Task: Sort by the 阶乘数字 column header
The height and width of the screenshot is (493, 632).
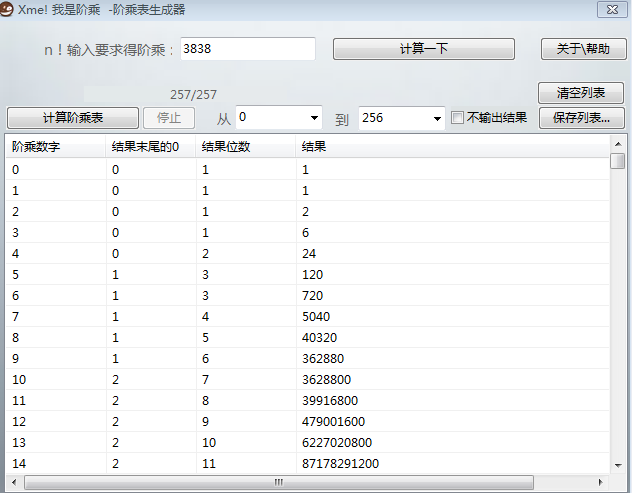Action: (x=56, y=146)
